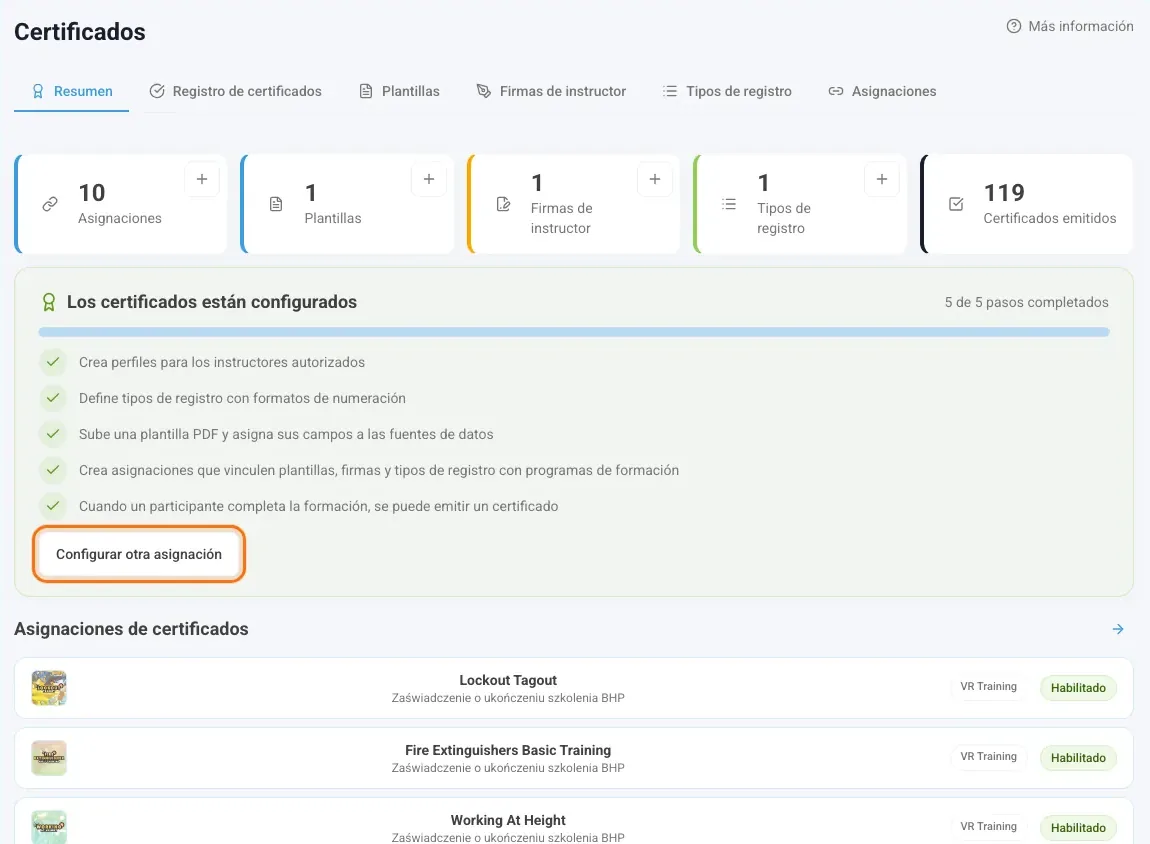Click the checkbox icon in Certificados emitidos card
Image resolution: width=1150 pixels, height=844 pixels.
[956, 204]
